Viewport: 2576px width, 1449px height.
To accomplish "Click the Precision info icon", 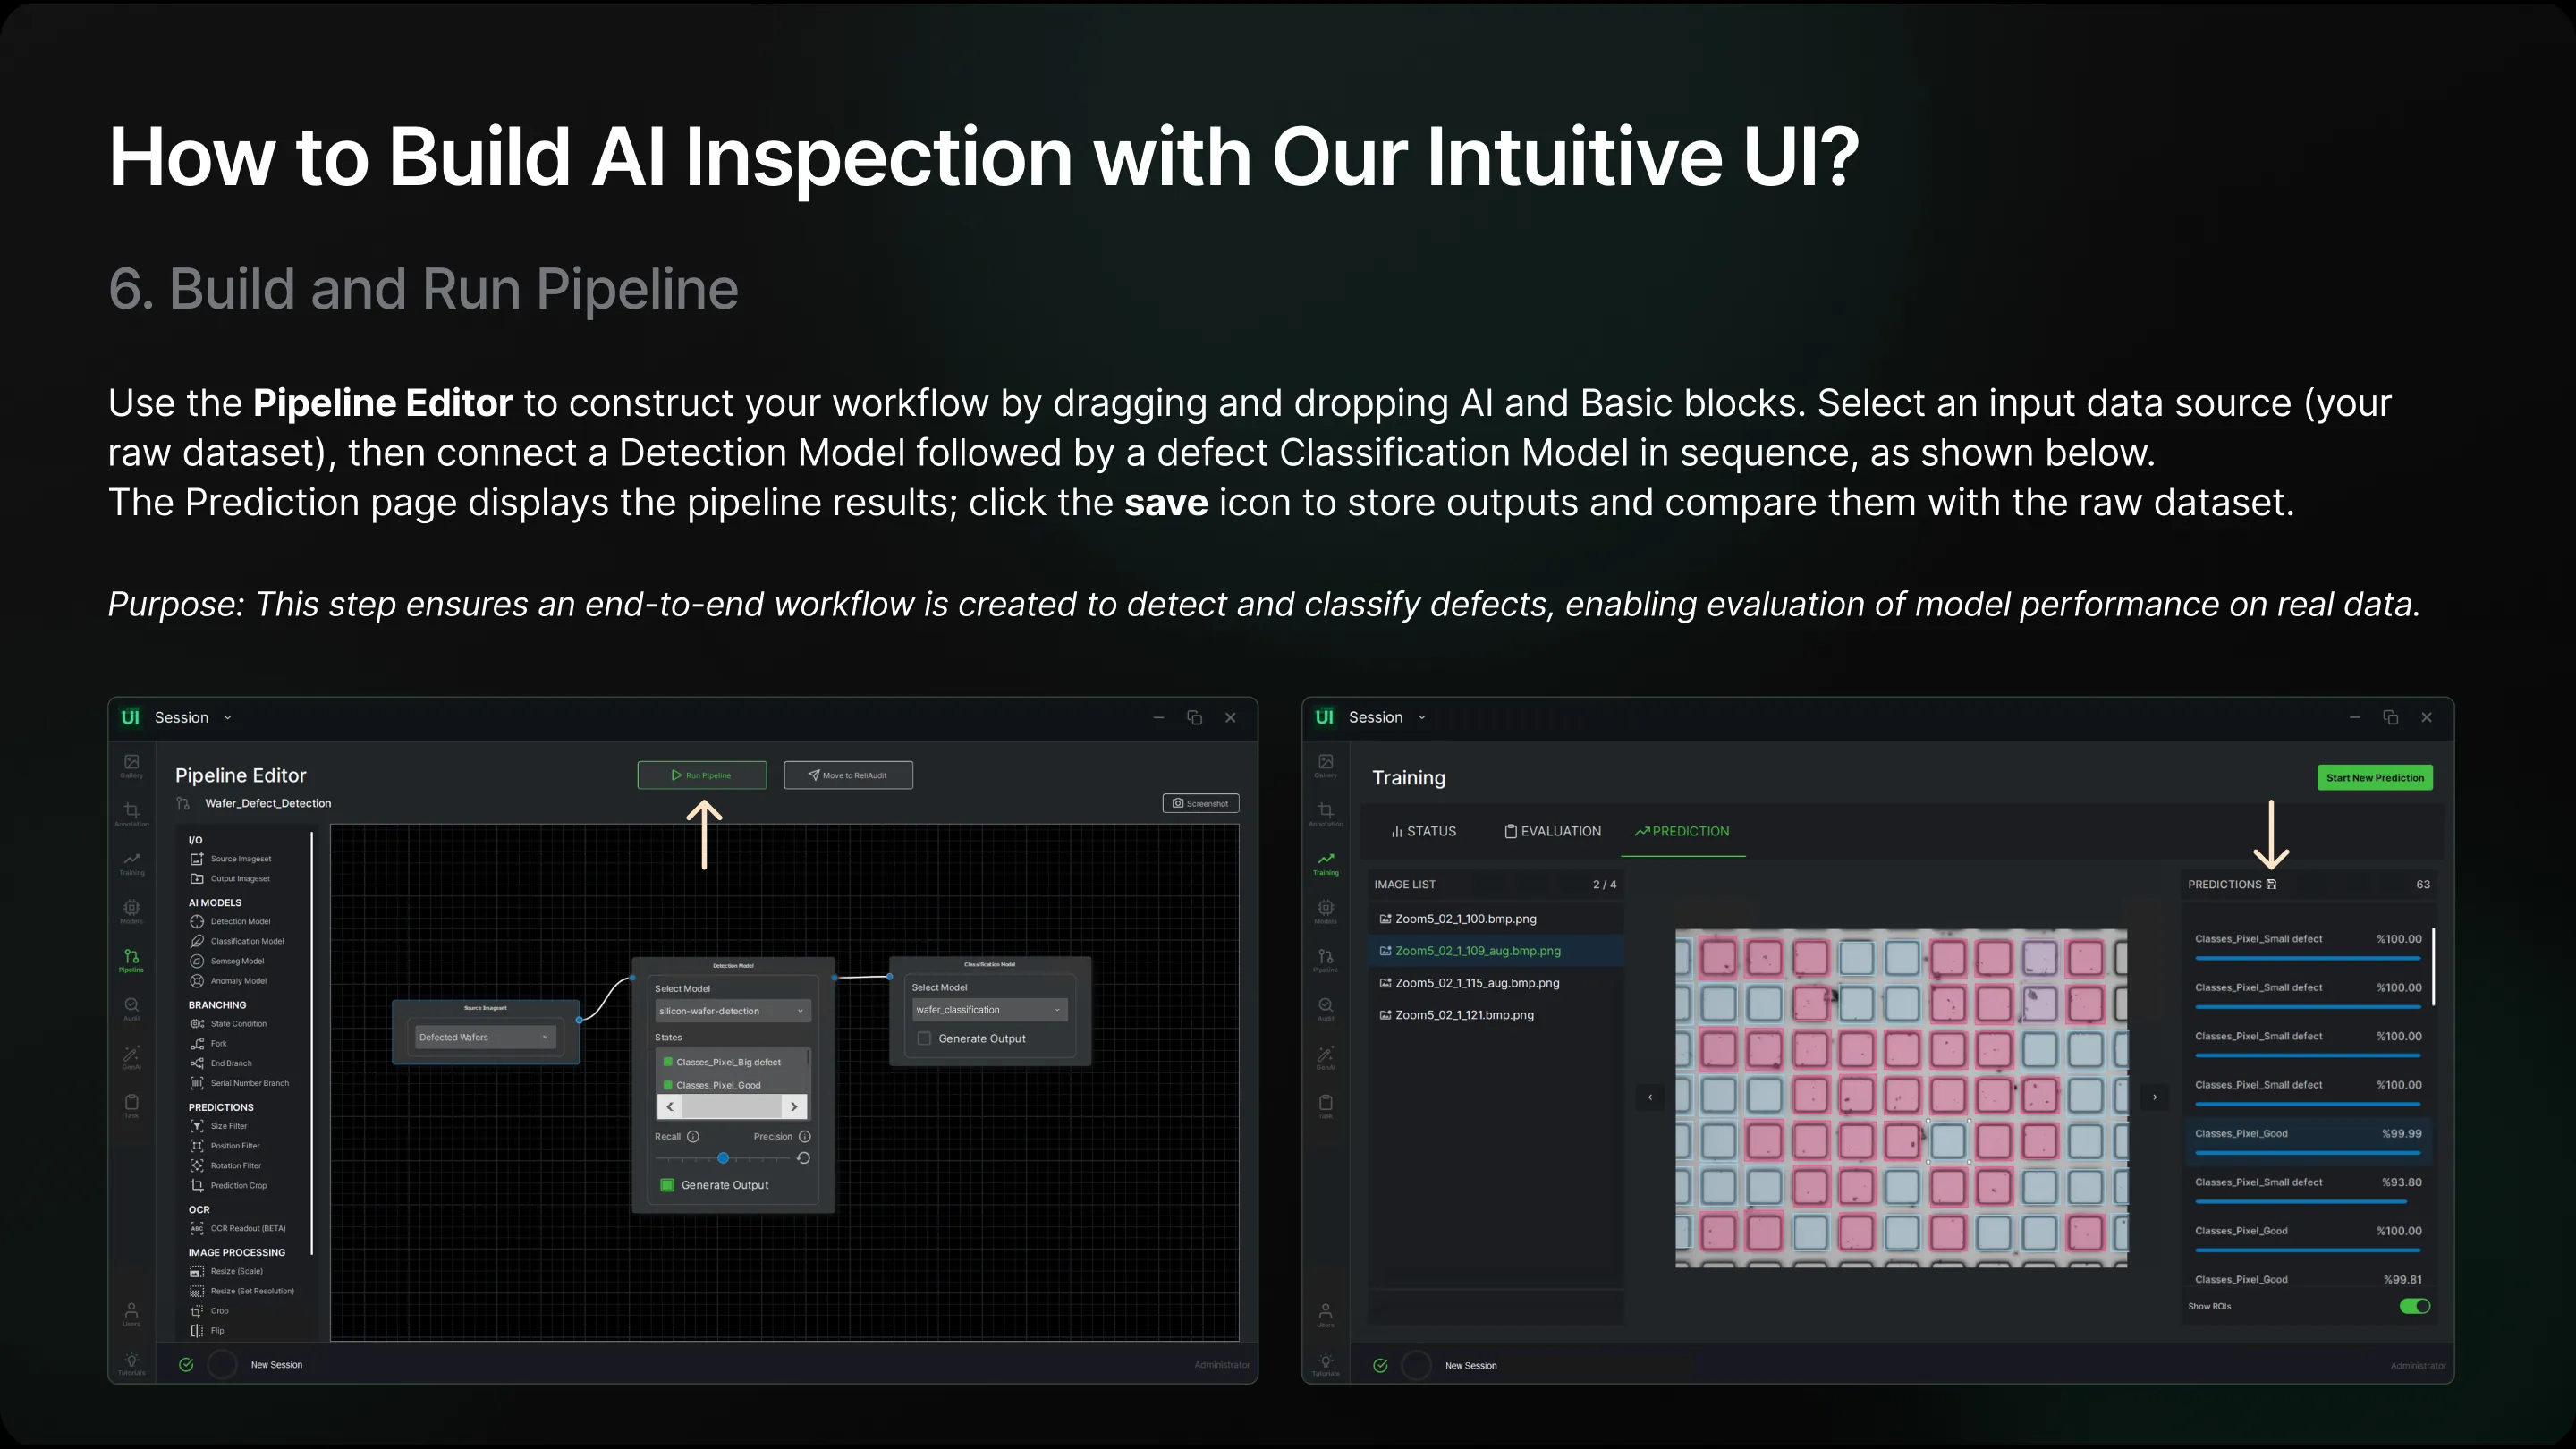I will [x=805, y=1137].
